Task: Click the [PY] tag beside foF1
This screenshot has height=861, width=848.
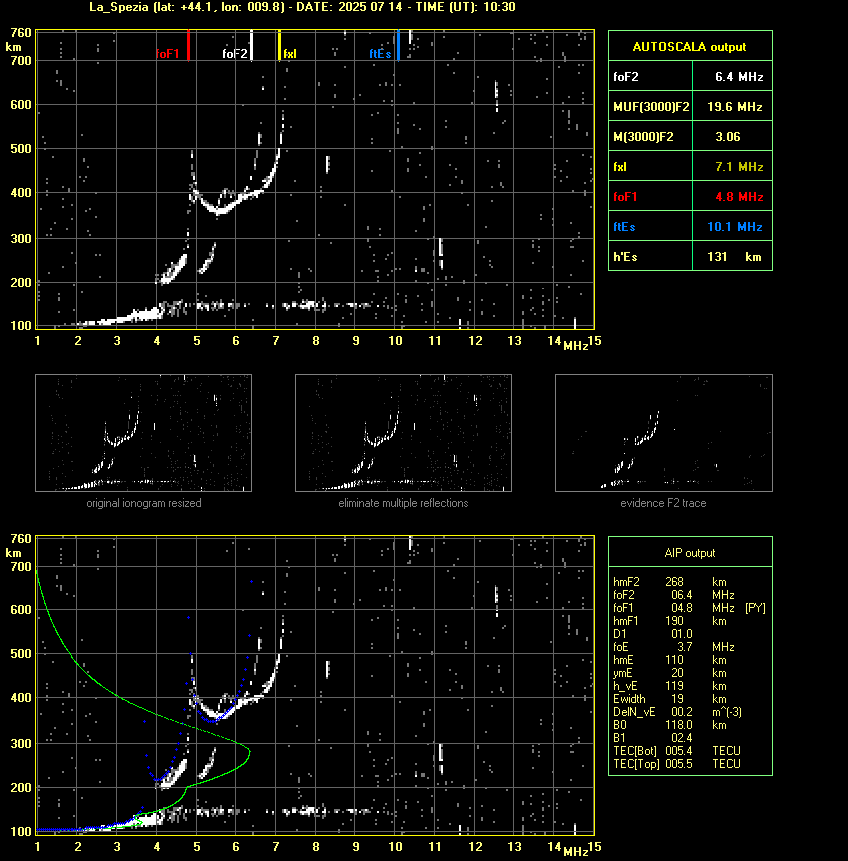Action: (x=755, y=608)
